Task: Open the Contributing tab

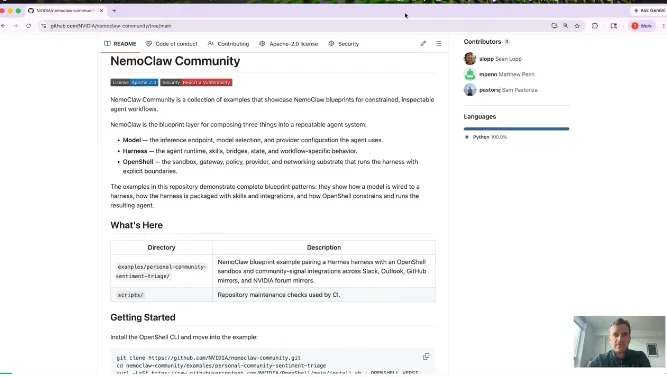Action: pos(228,44)
